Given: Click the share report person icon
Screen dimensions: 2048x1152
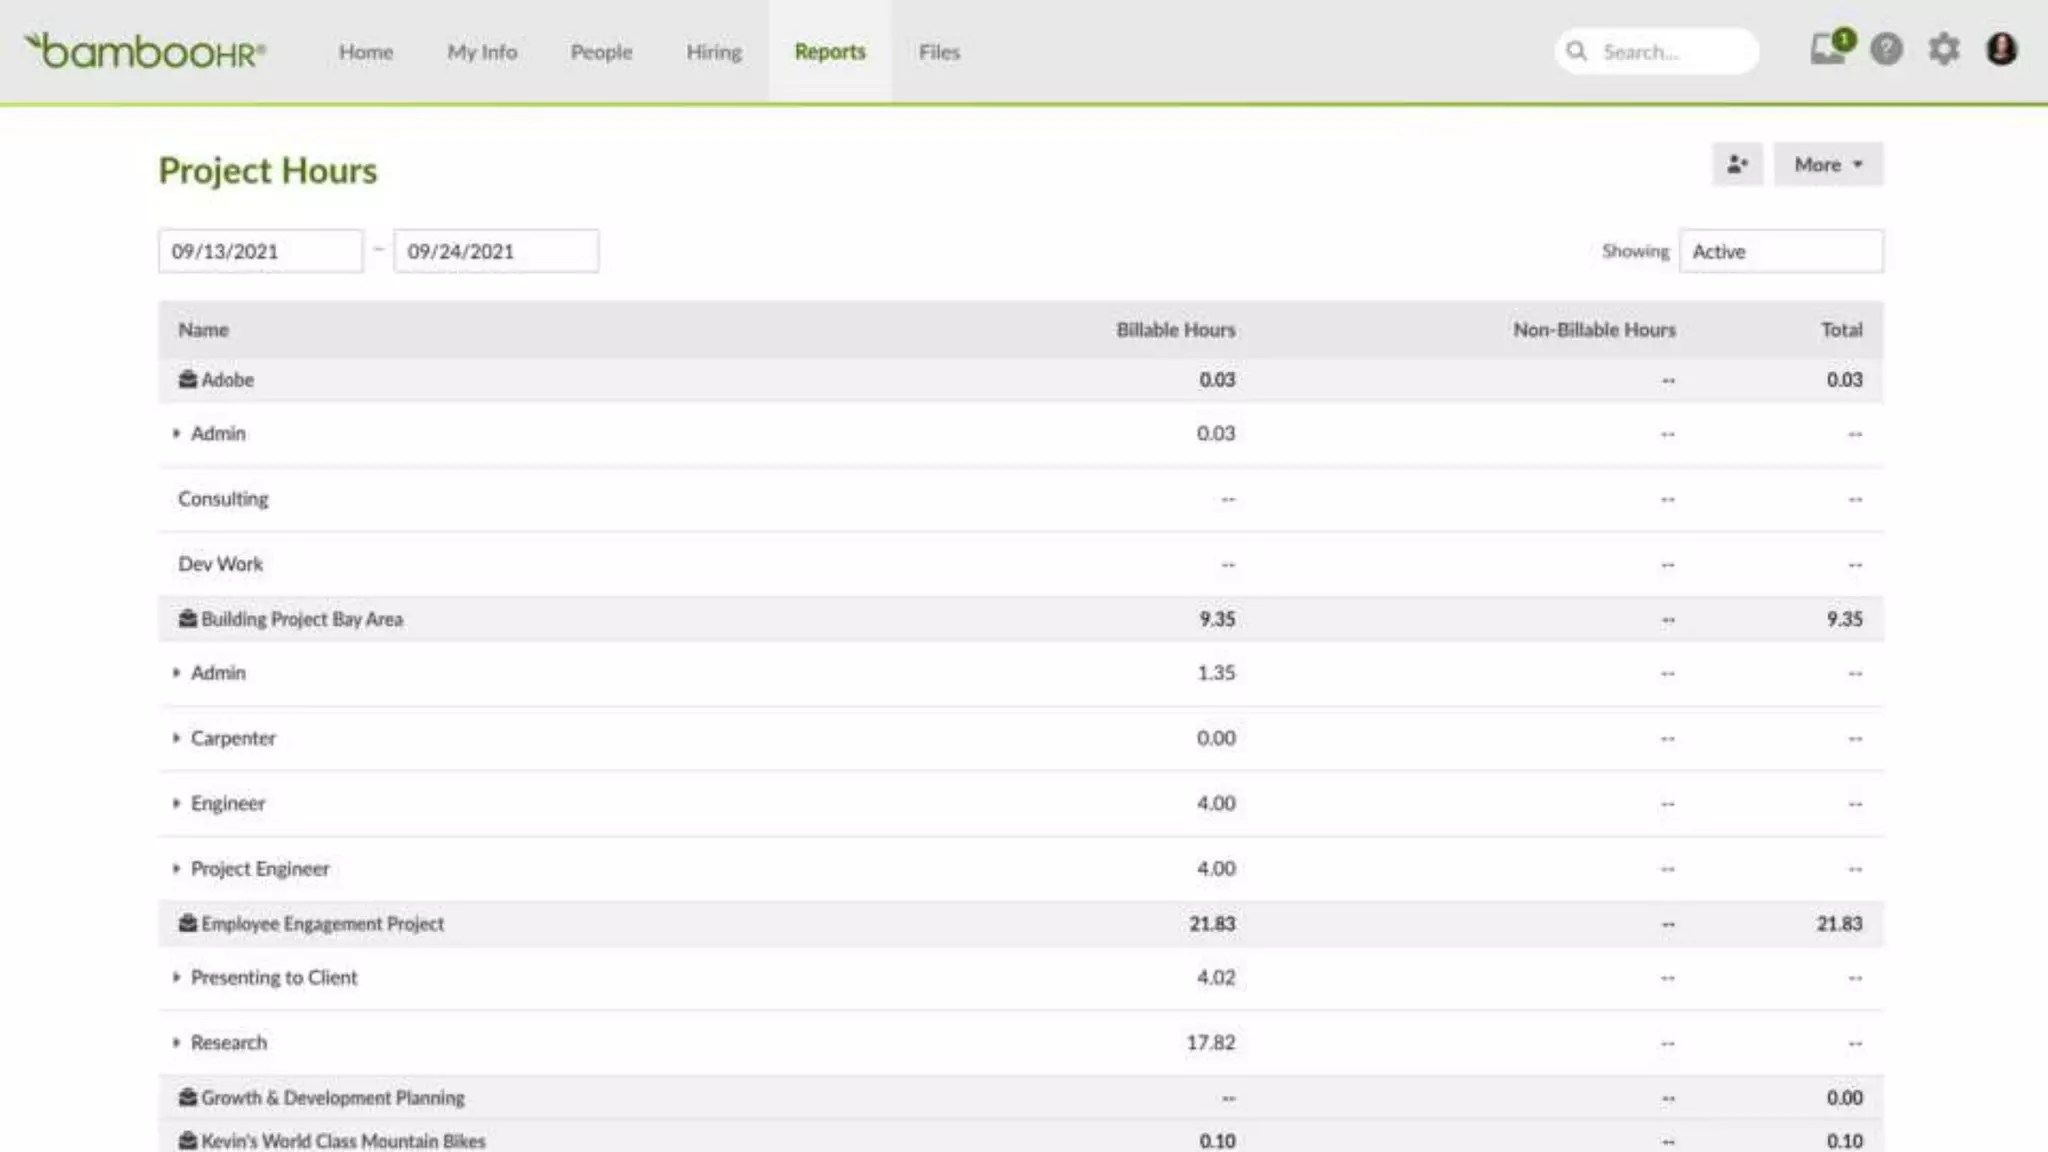Looking at the screenshot, I should tap(1737, 164).
